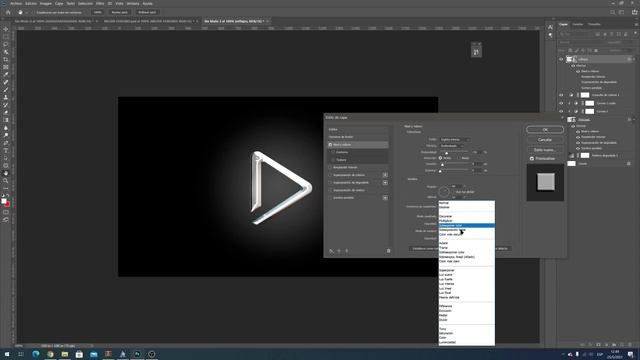Hide the Curvas 1 copia layer
The image size is (640, 360).
(561, 103)
